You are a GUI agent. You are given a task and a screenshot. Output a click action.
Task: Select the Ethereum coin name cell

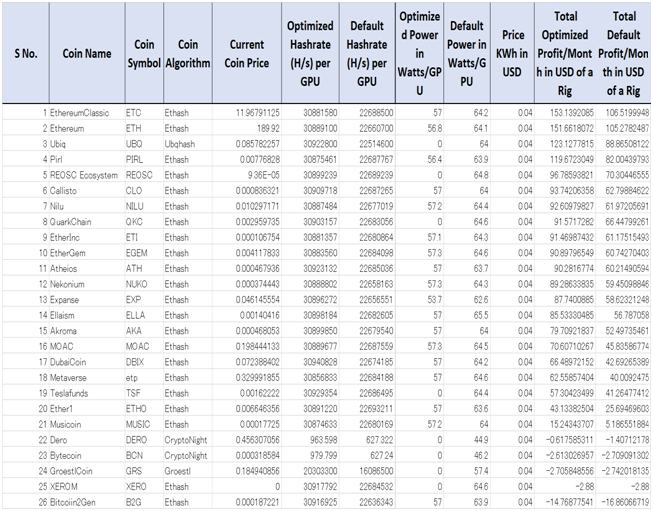(87, 128)
